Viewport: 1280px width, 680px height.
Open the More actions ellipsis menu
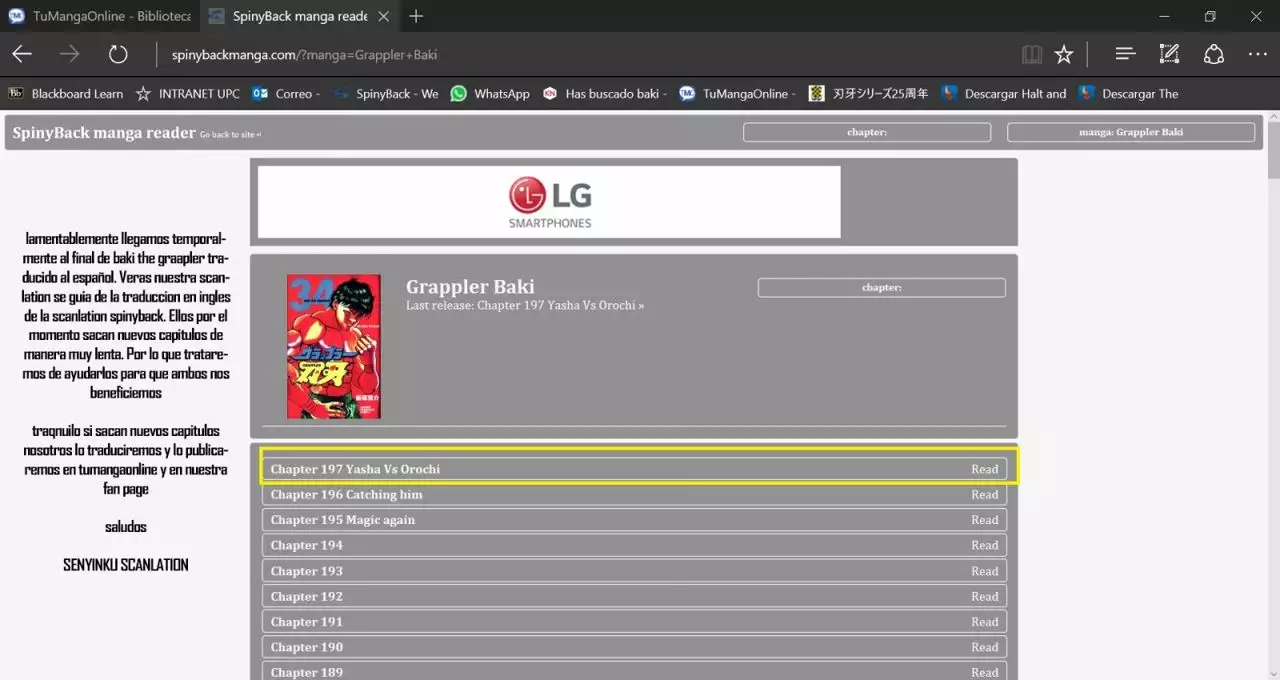[1257, 54]
